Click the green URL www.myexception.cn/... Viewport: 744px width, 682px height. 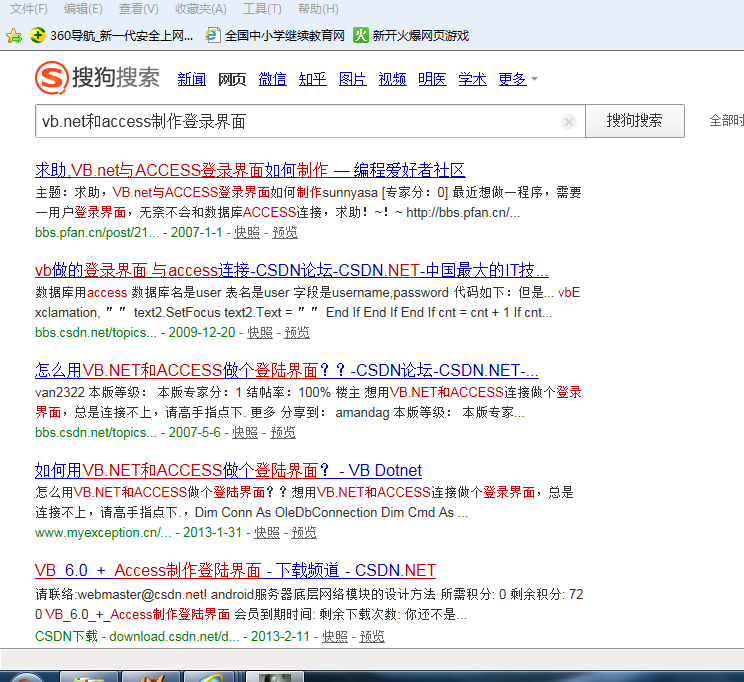[x=103, y=533]
